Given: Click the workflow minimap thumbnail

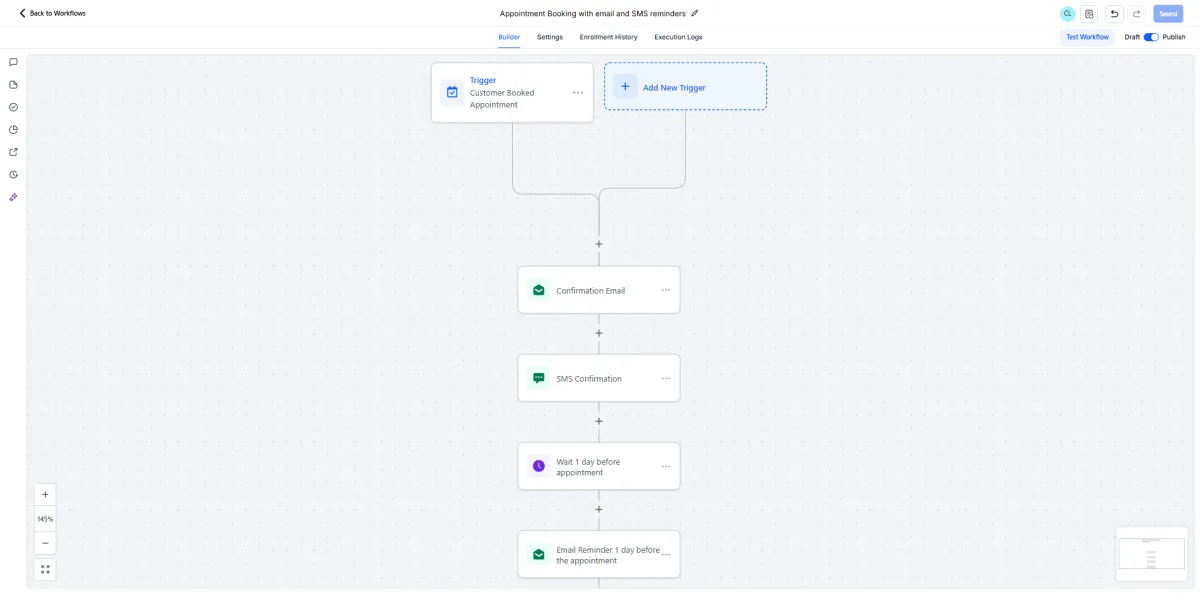Looking at the screenshot, I should (x=1151, y=553).
